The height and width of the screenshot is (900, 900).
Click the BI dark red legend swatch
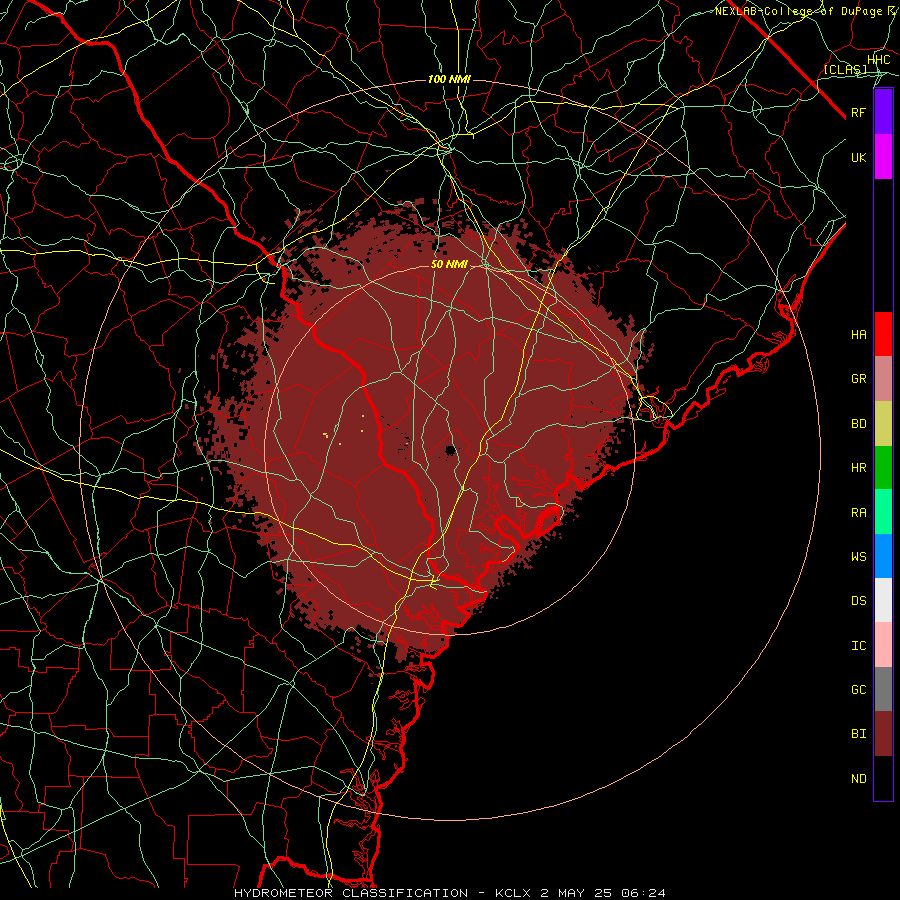883,734
